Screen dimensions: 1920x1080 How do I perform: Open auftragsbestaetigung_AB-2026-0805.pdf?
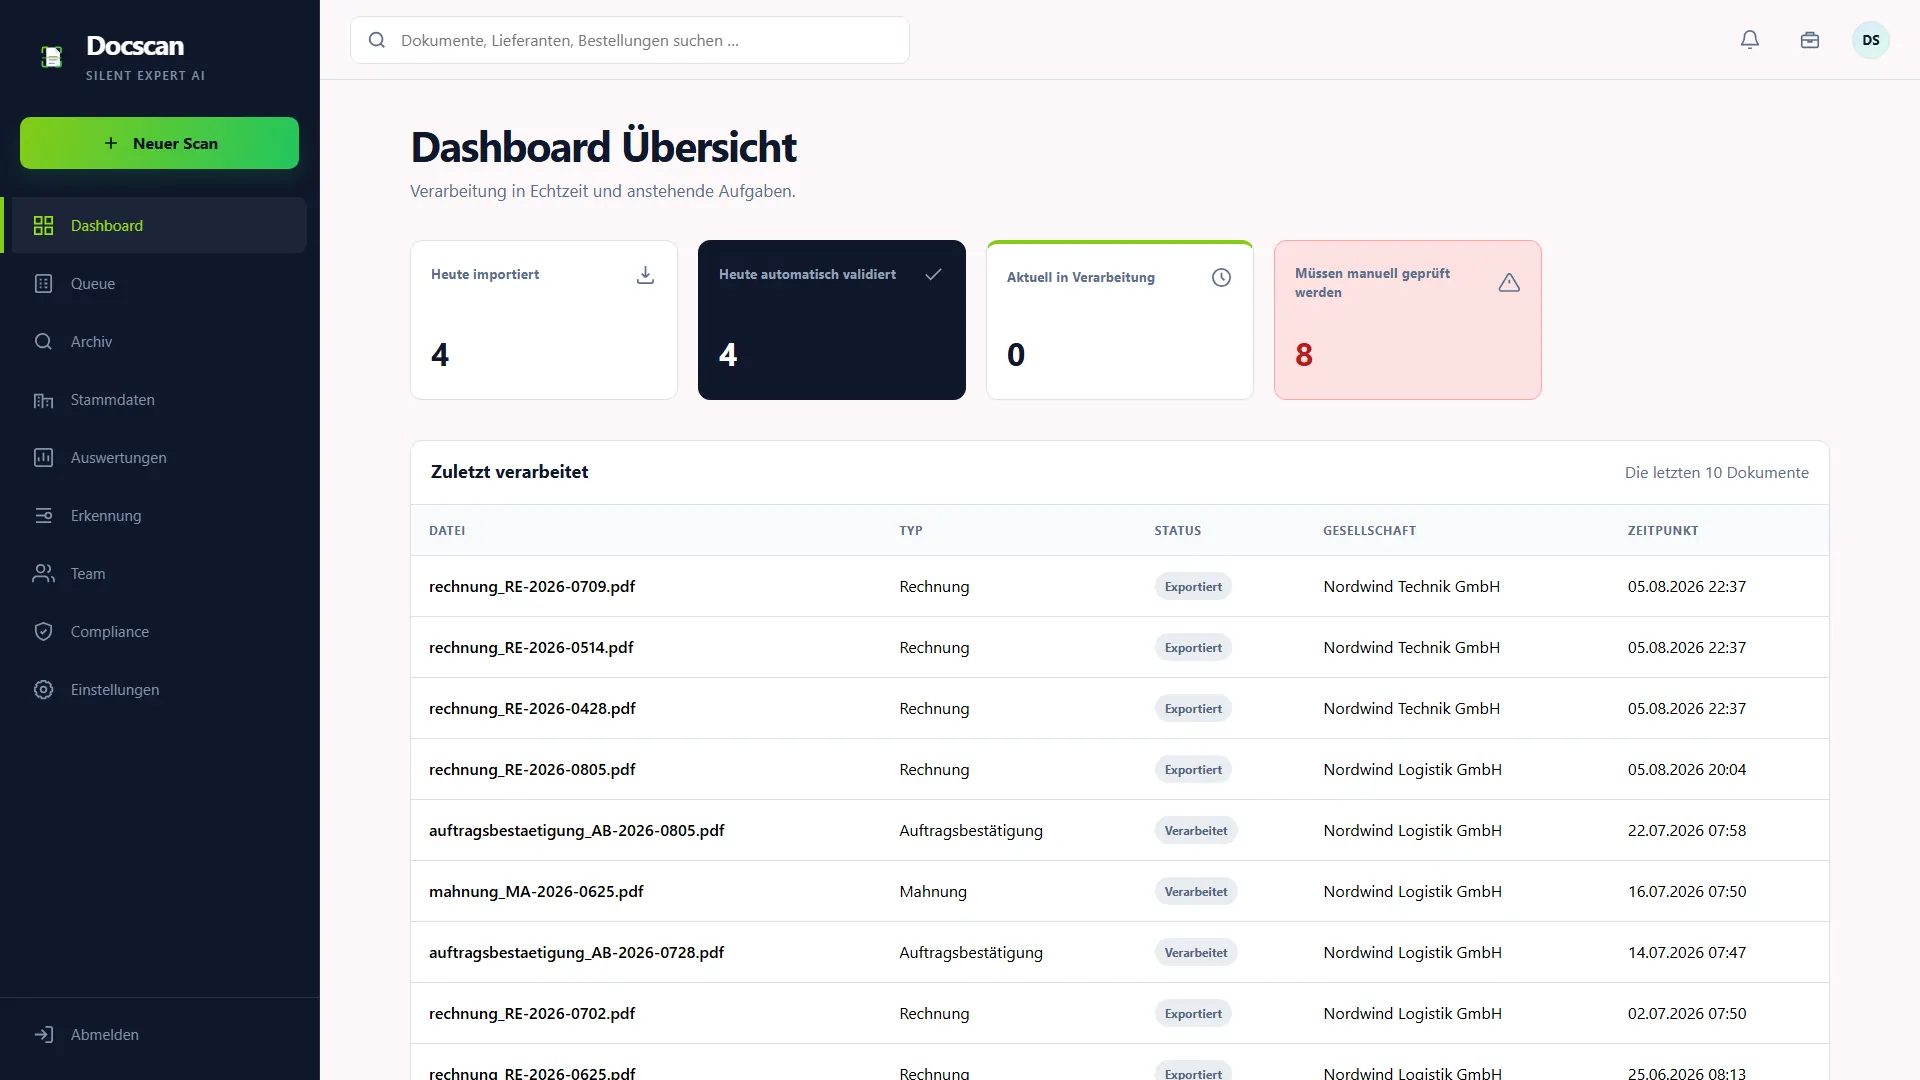coord(577,831)
